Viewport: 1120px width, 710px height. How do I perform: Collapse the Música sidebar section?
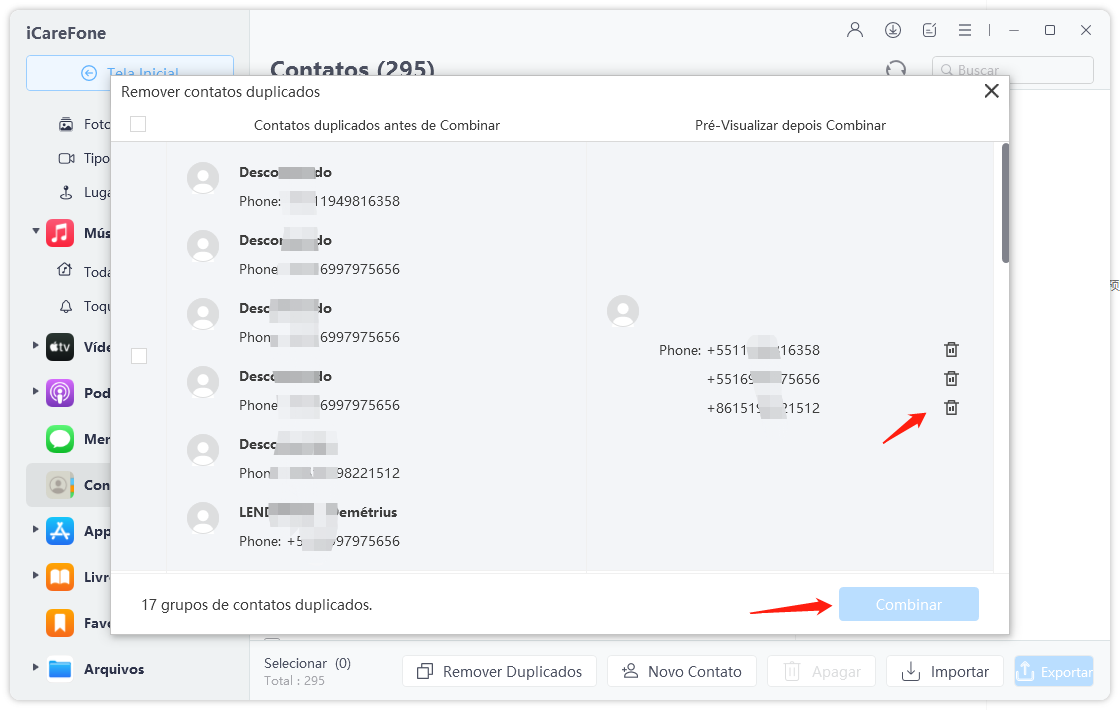coord(36,232)
